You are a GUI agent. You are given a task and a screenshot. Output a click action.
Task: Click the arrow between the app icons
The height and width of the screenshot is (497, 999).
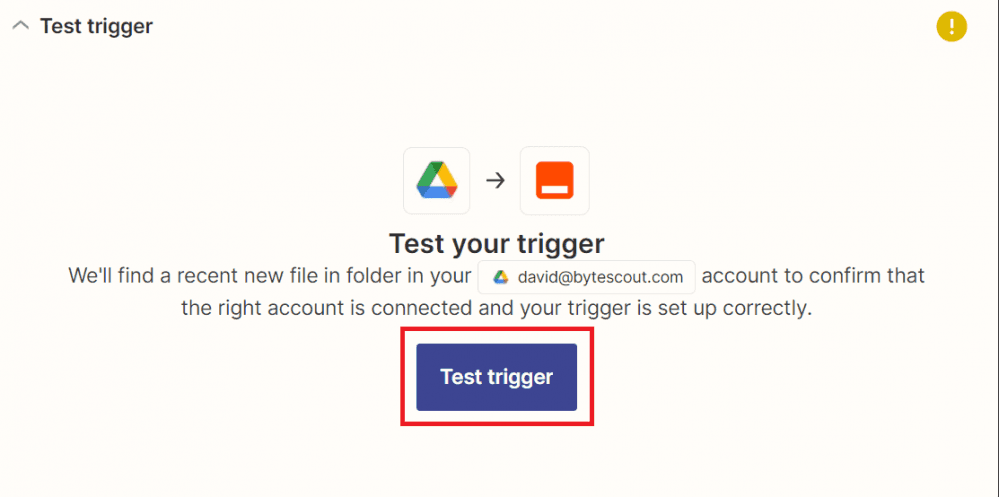tap(495, 181)
